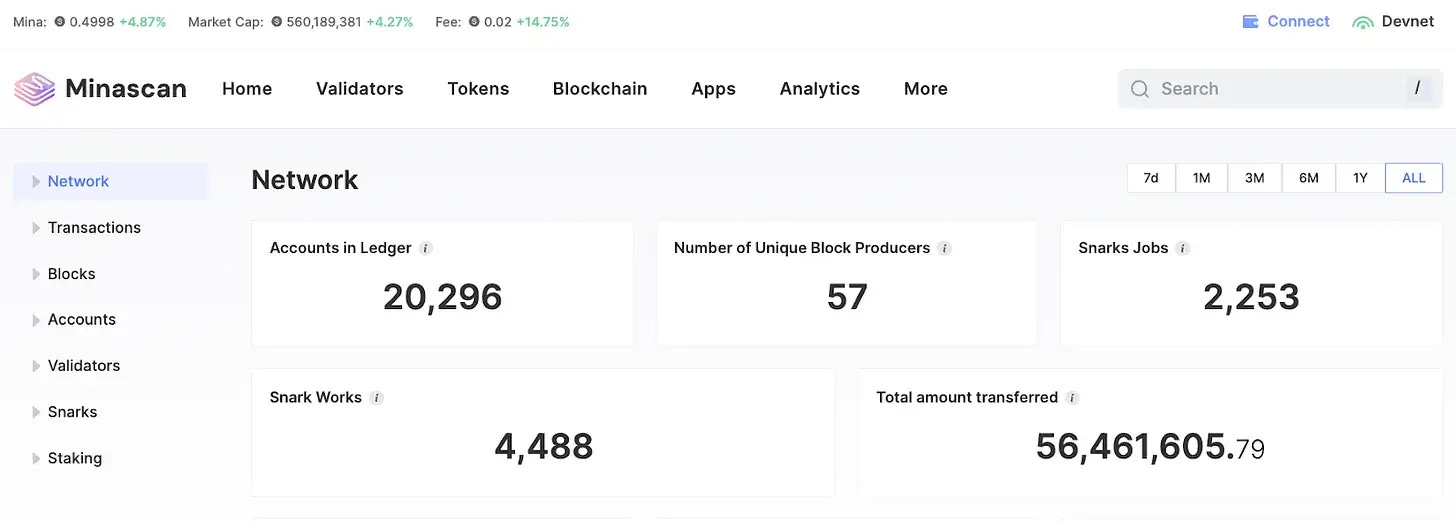Click the Devnet network signal icon
The height and width of the screenshot is (521, 1456).
click(1363, 22)
